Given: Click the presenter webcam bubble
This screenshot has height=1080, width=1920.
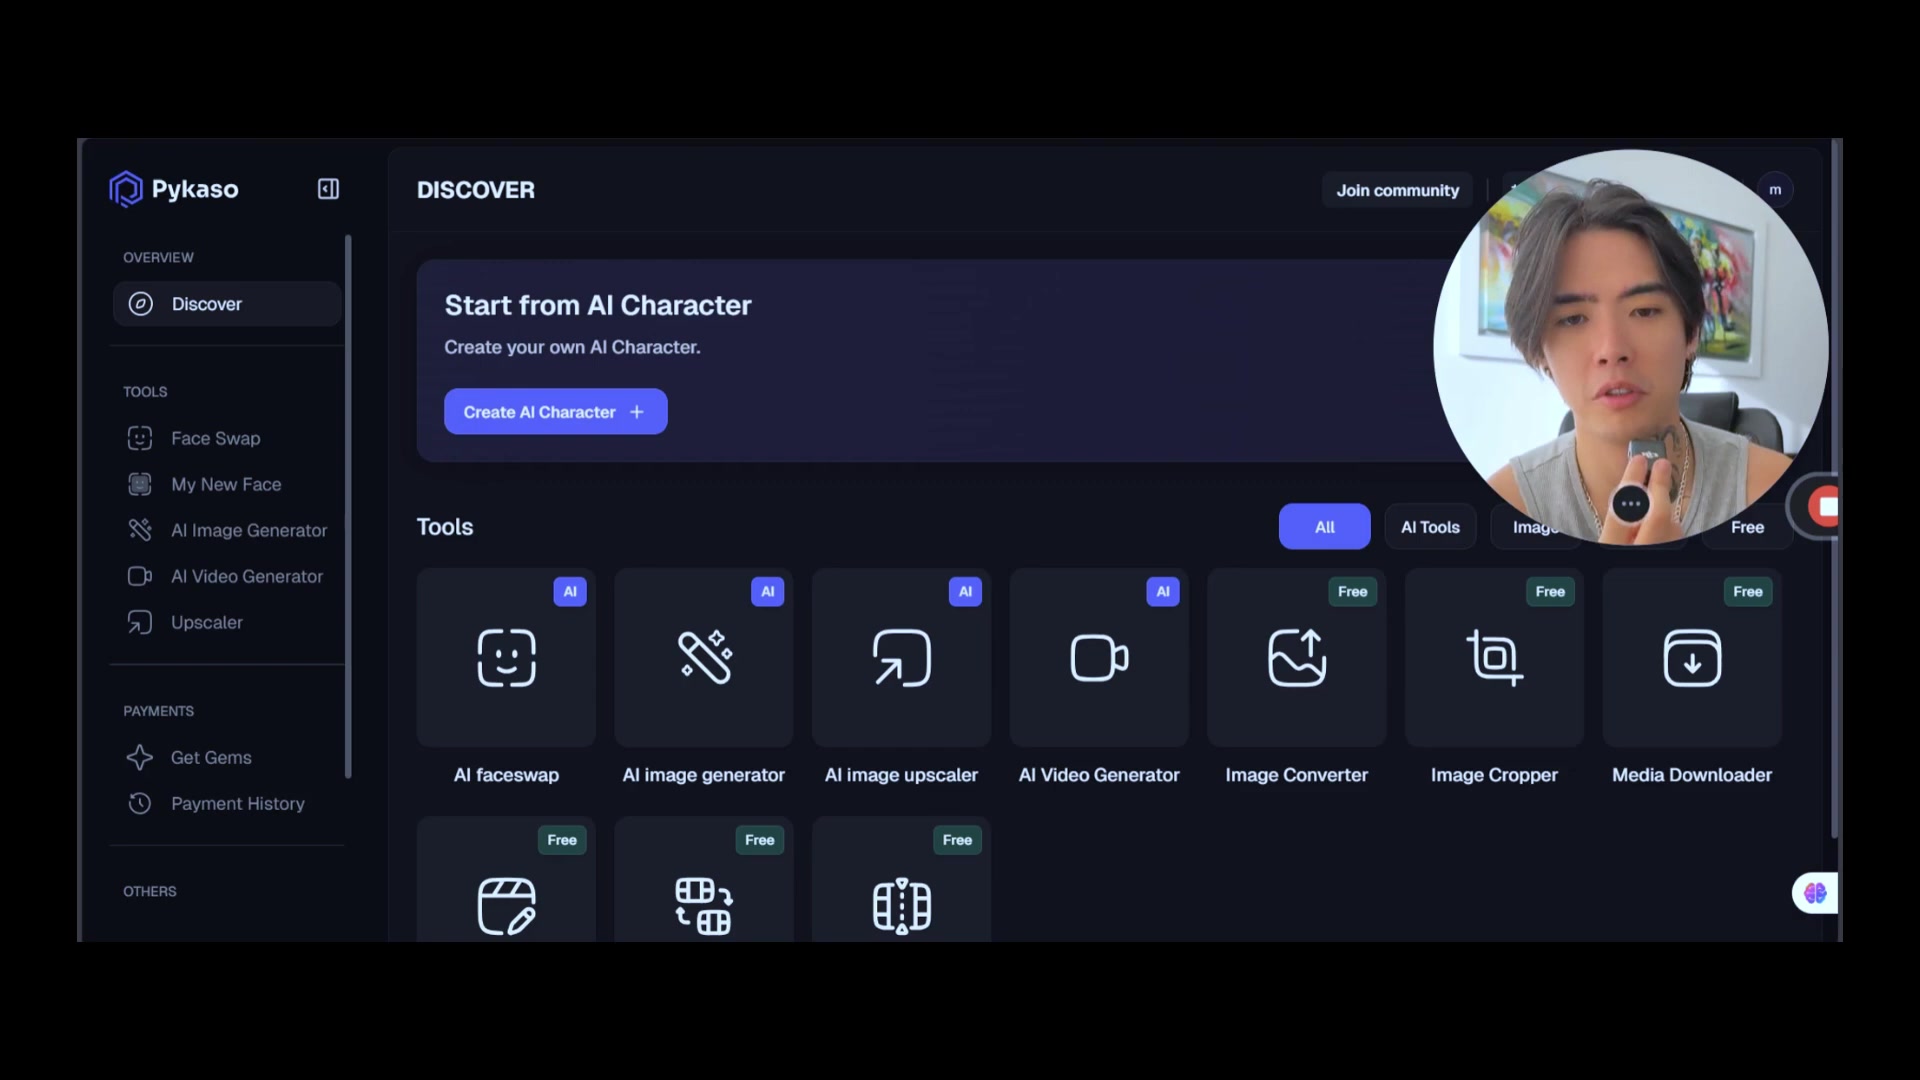Looking at the screenshot, I should tap(1631, 347).
